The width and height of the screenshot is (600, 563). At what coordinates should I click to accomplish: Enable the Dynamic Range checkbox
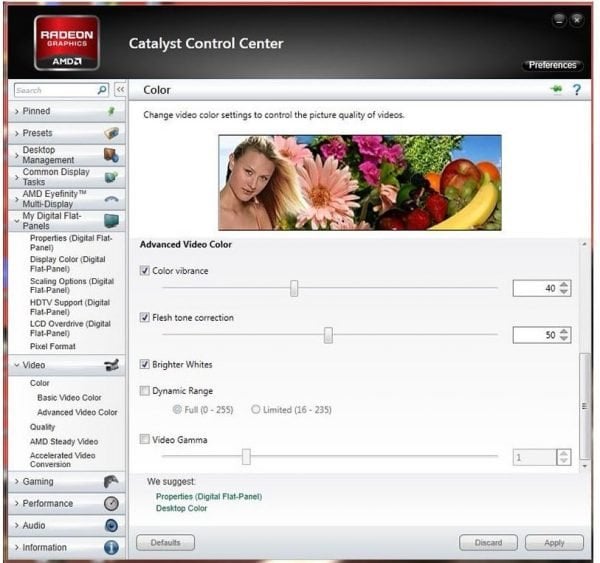[145, 391]
